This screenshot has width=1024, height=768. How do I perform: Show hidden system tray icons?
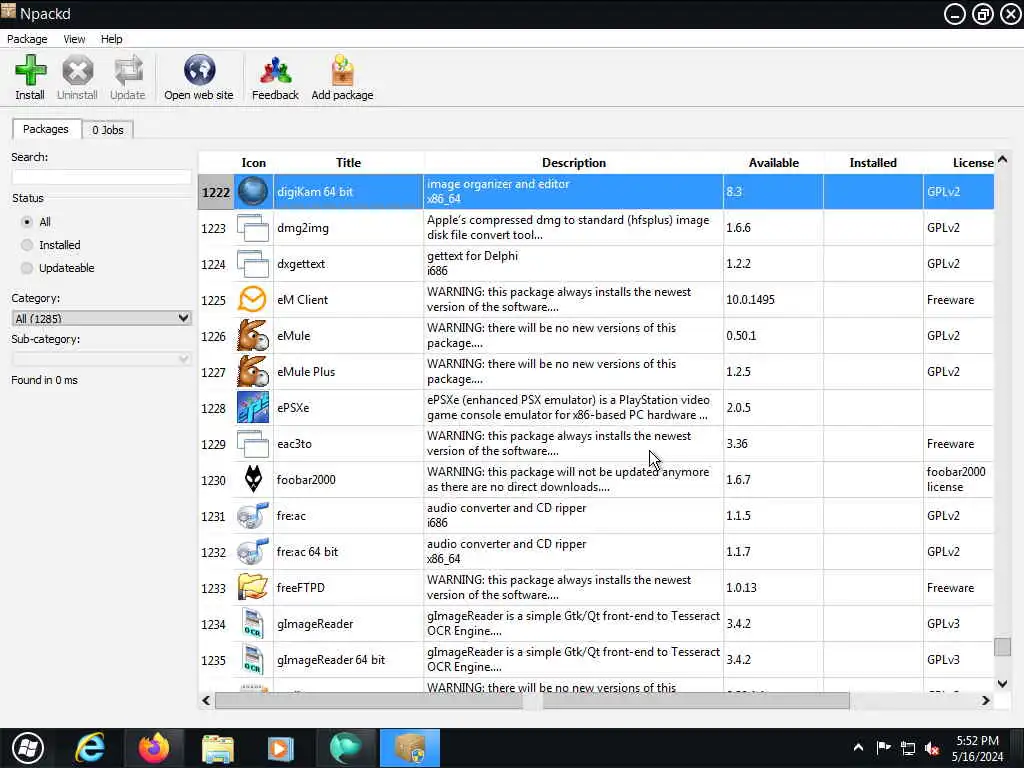(858, 748)
